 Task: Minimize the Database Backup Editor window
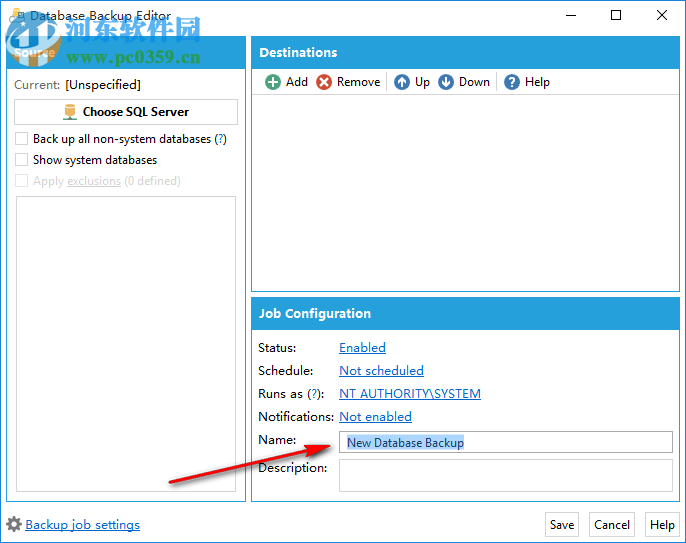(570, 15)
